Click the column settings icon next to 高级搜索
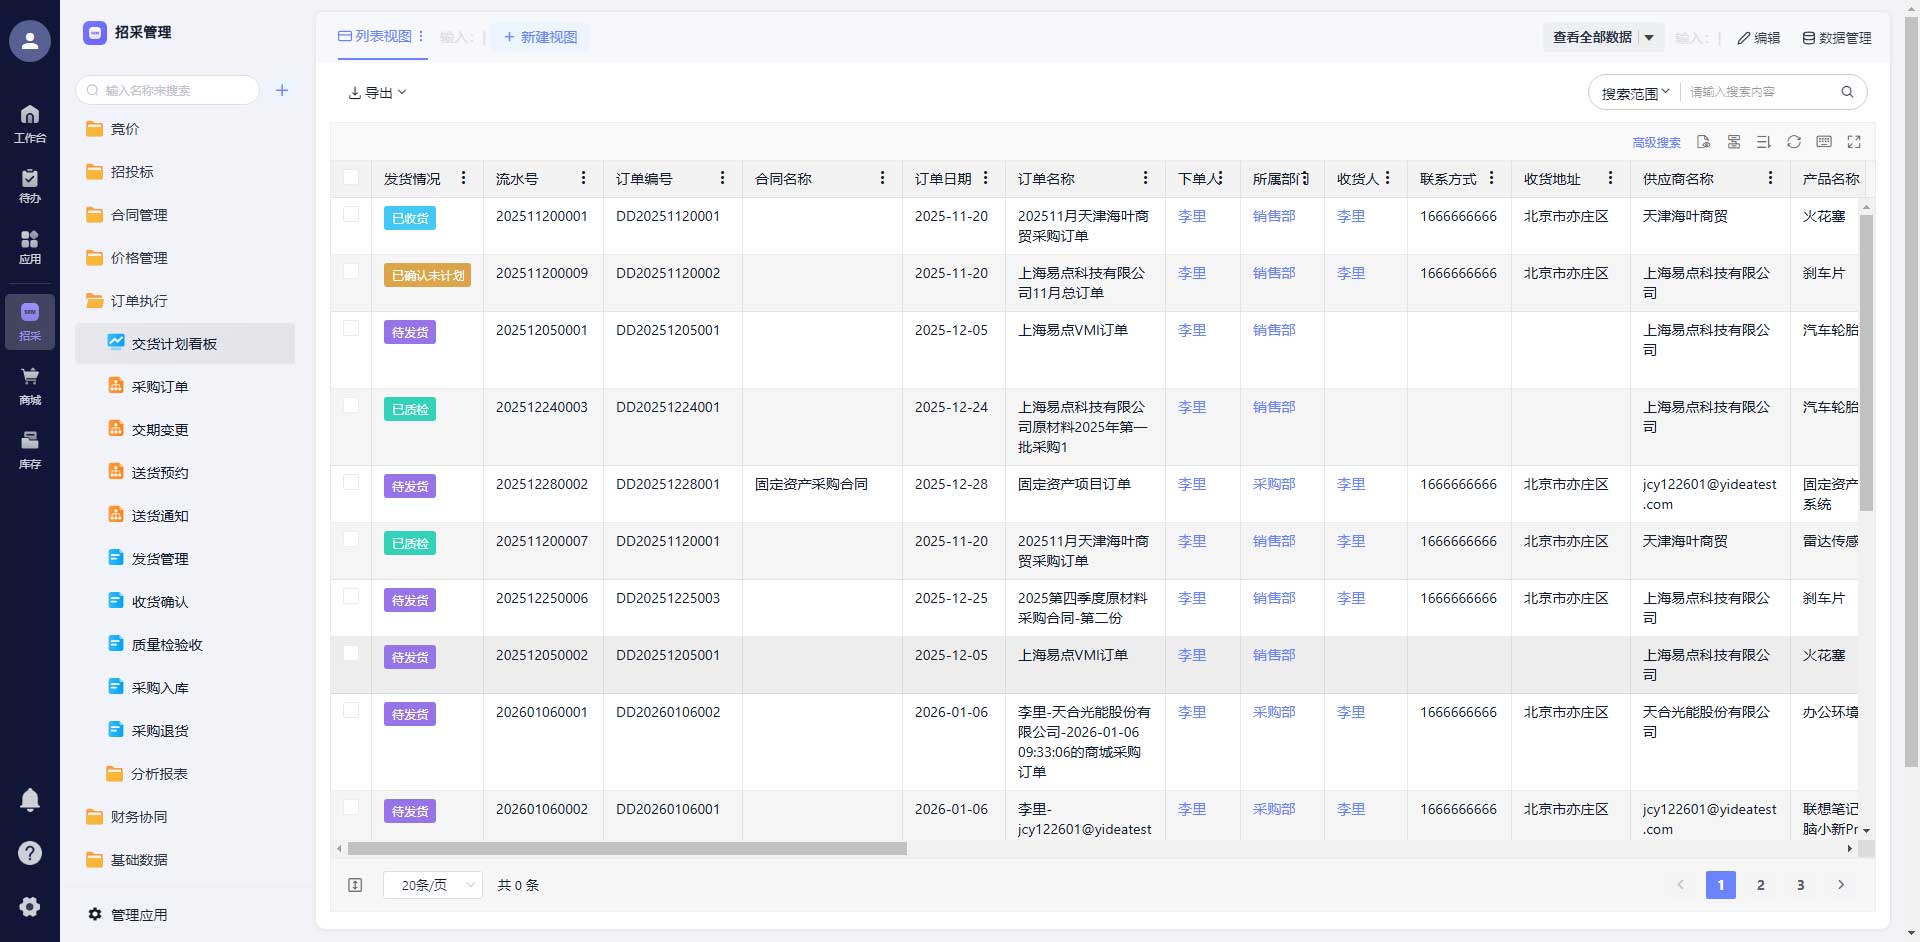 point(1704,142)
